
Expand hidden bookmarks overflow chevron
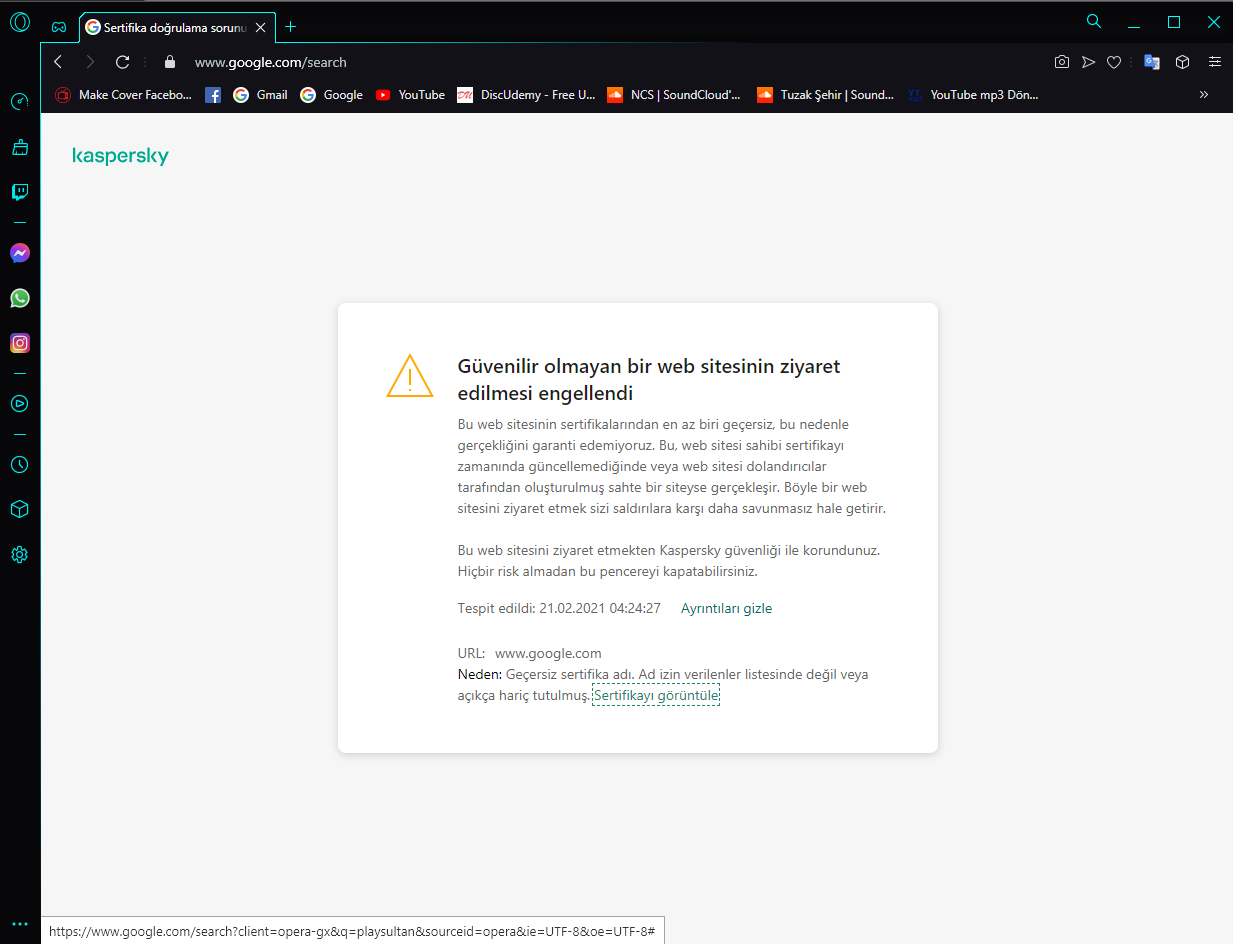[x=1203, y=95]
